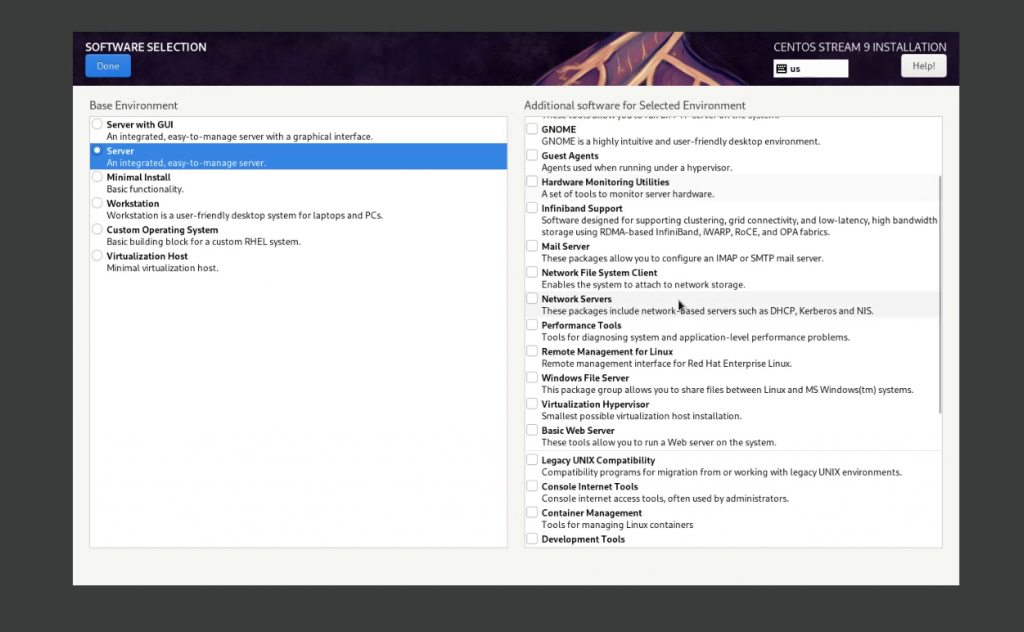Check the Basic Web Server option
The image size is (1024, 632).
pos(532,430)
